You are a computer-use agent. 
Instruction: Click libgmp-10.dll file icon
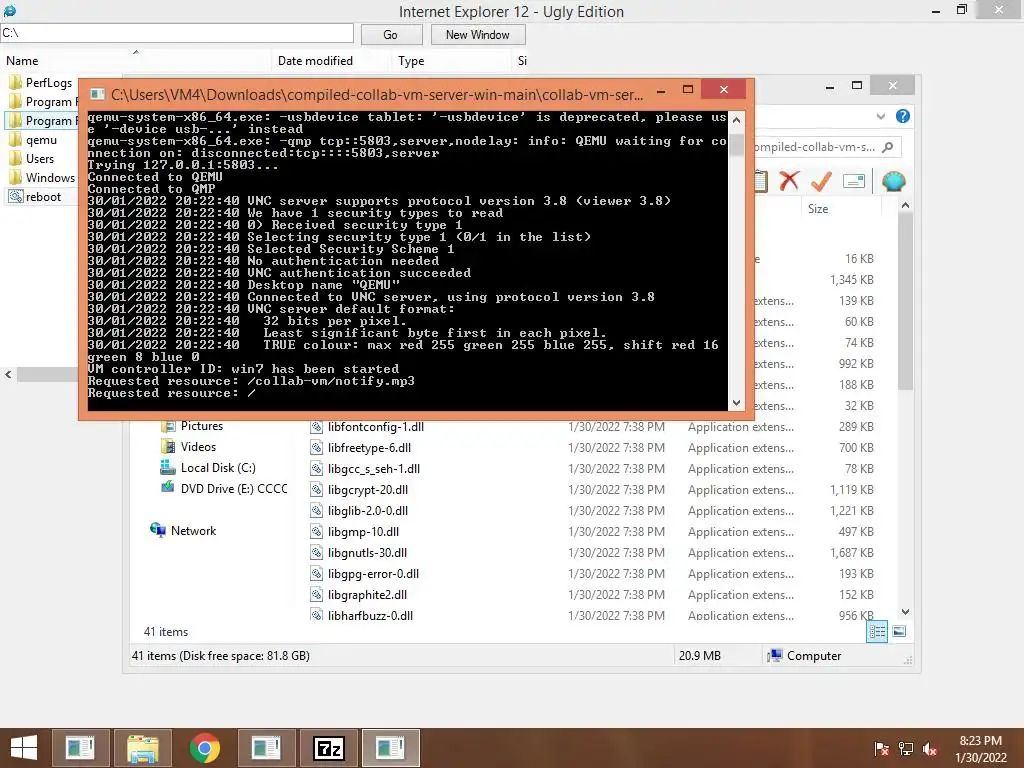pos(316,532)
